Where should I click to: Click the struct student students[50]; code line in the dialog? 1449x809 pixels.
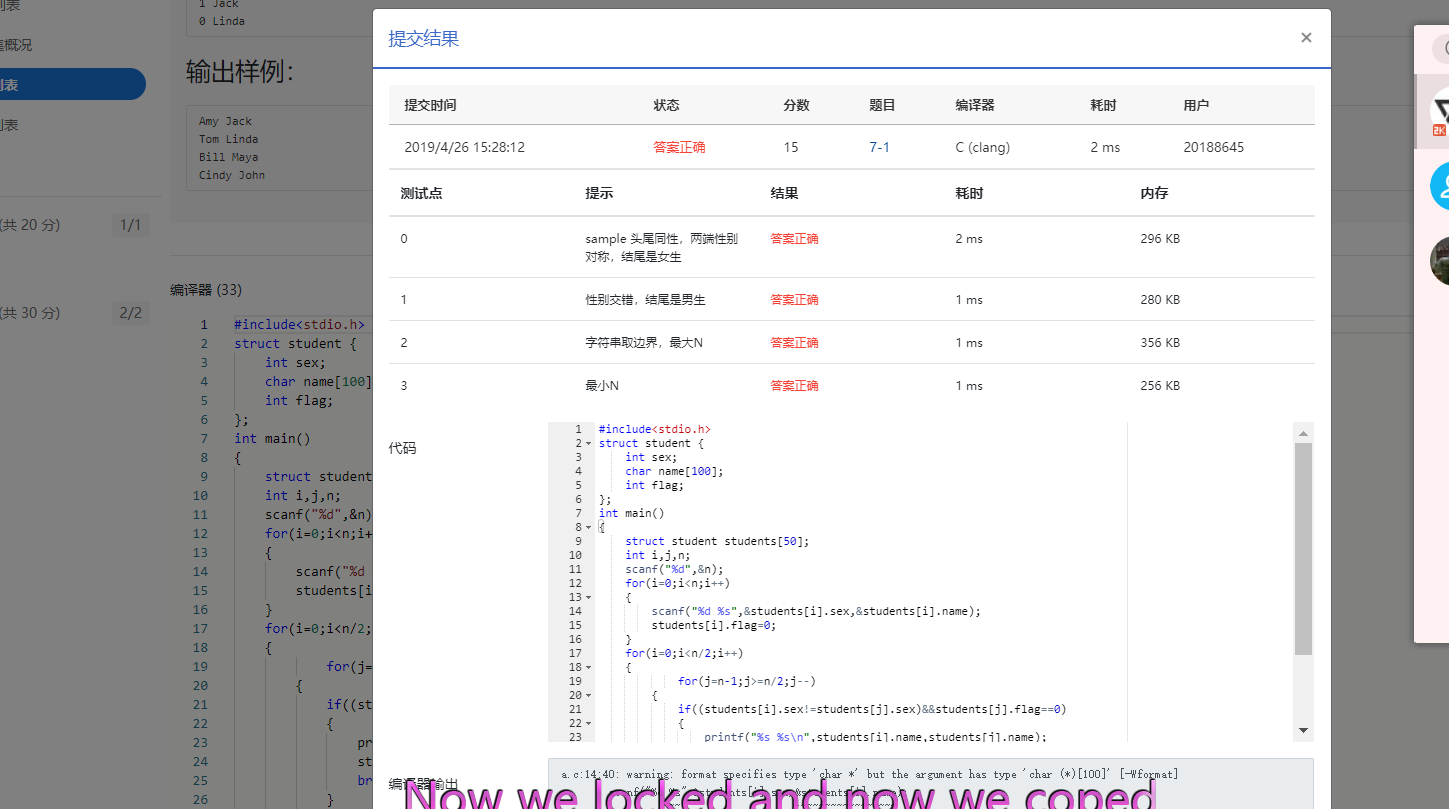[x=717, y=541]
